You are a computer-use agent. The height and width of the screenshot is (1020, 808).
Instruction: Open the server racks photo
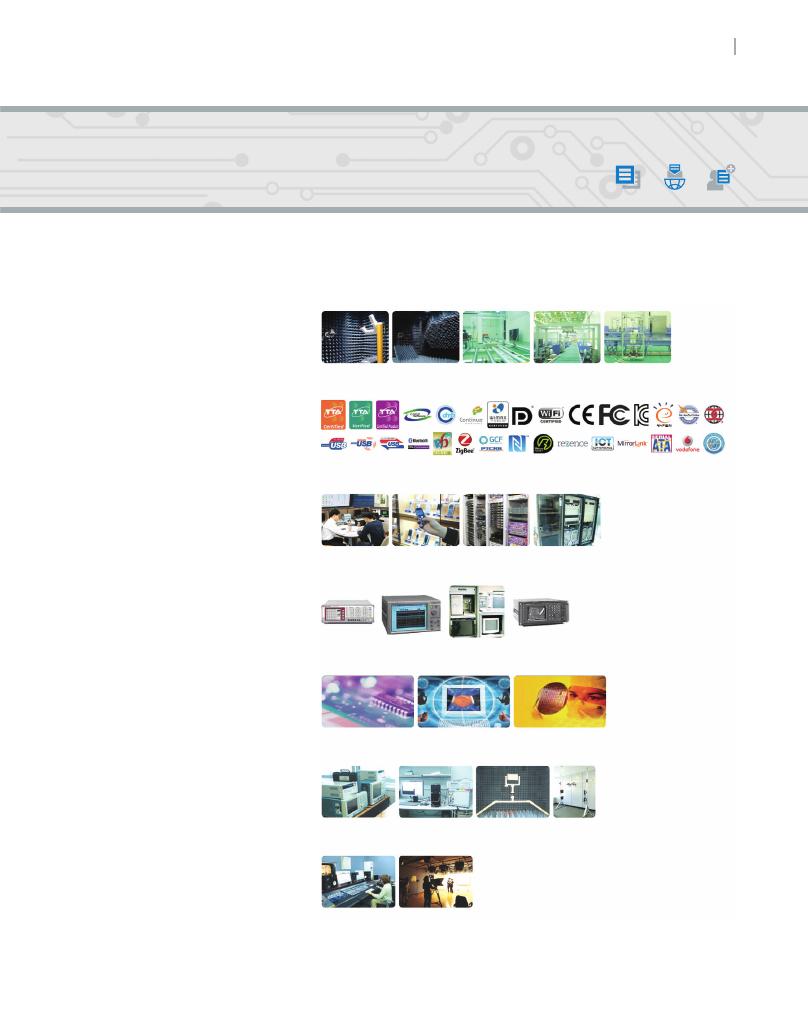[x=496, y=520]
